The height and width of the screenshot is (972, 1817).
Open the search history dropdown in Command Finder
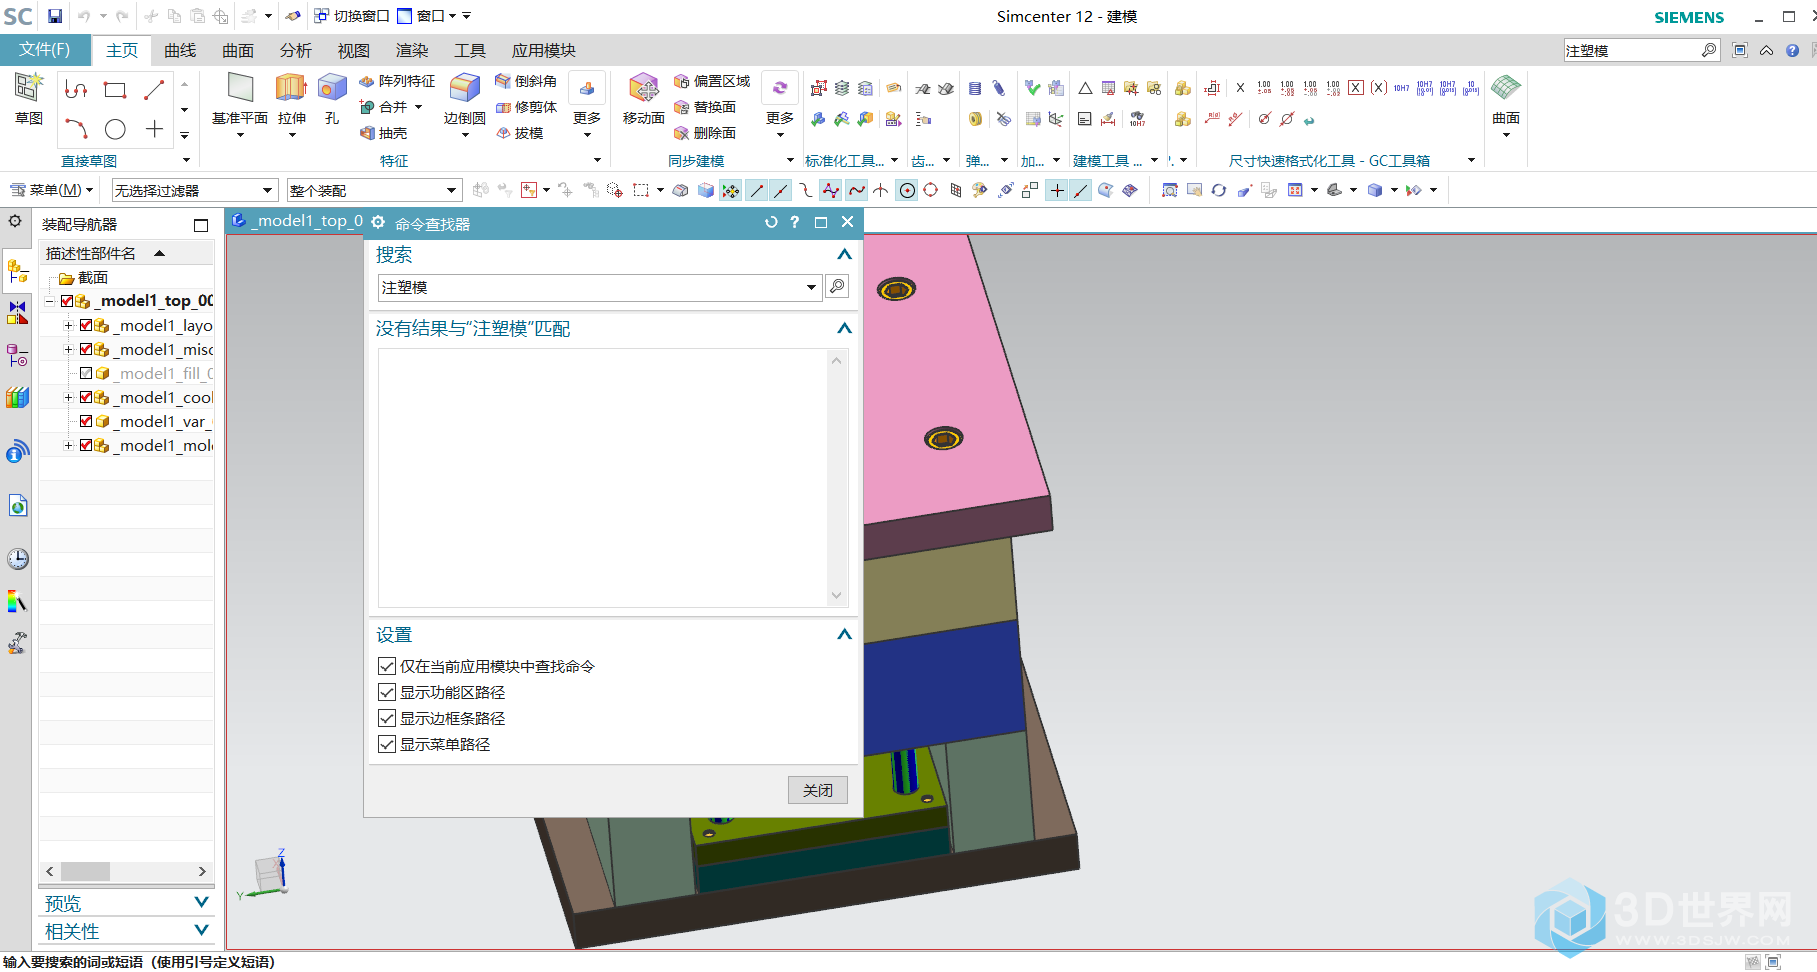pyautogui.click(x=811, y=288)
